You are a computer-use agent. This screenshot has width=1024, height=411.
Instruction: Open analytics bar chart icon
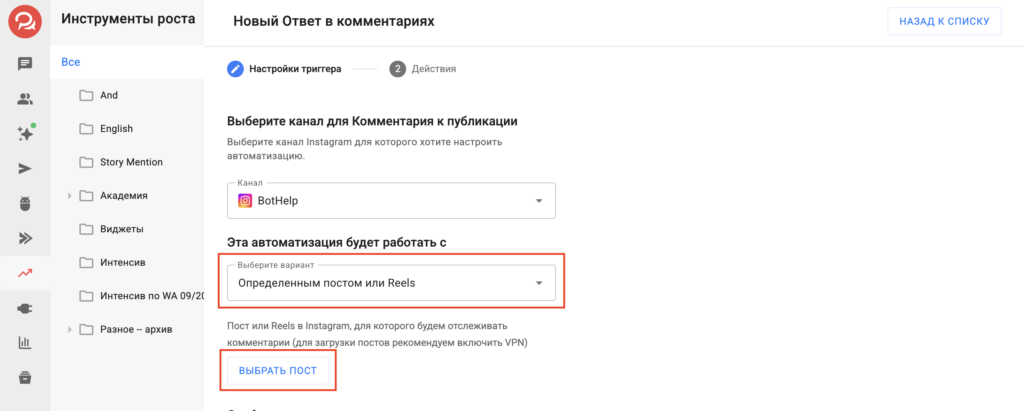[x=25, y=343]
